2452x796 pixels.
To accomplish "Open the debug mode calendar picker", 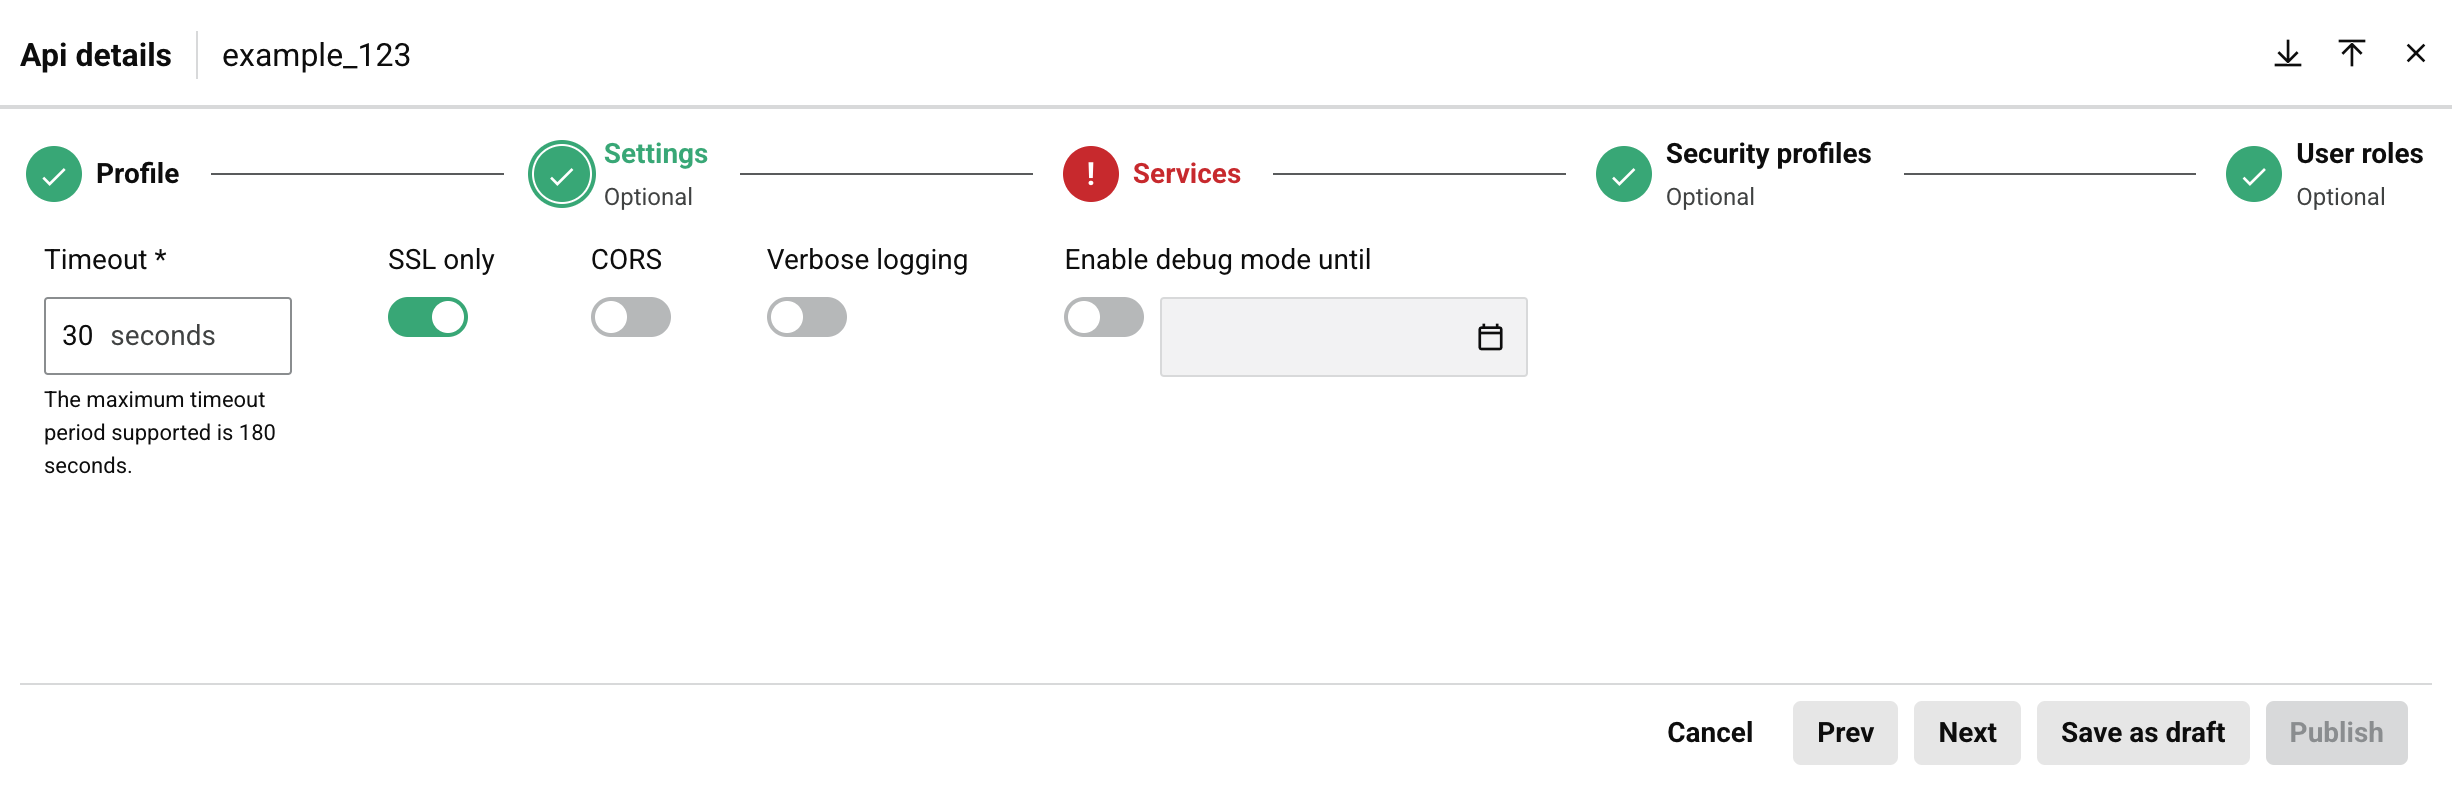I will pos(1489,337).
